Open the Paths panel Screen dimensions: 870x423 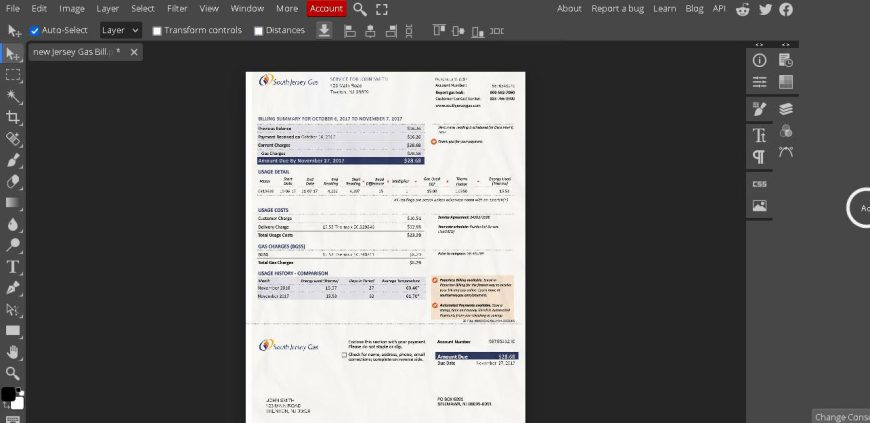[x=786, y=152]
